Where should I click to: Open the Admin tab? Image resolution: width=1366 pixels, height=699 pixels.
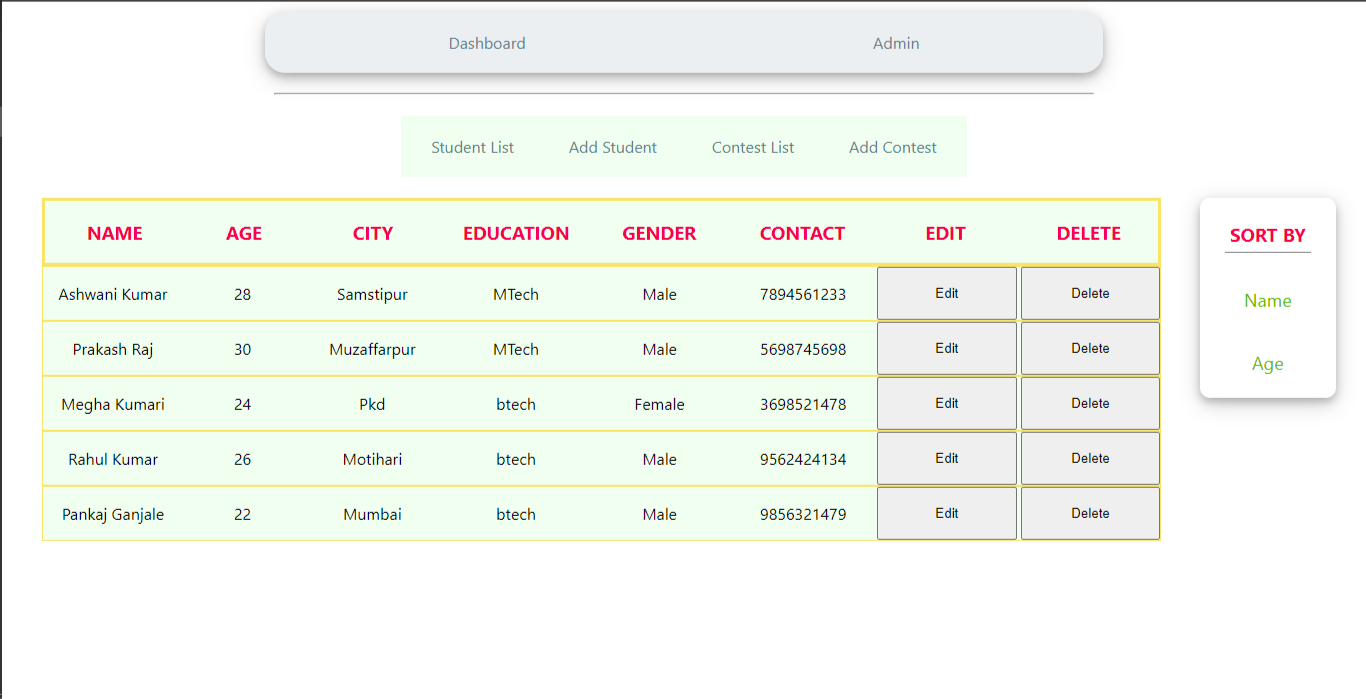895,43
